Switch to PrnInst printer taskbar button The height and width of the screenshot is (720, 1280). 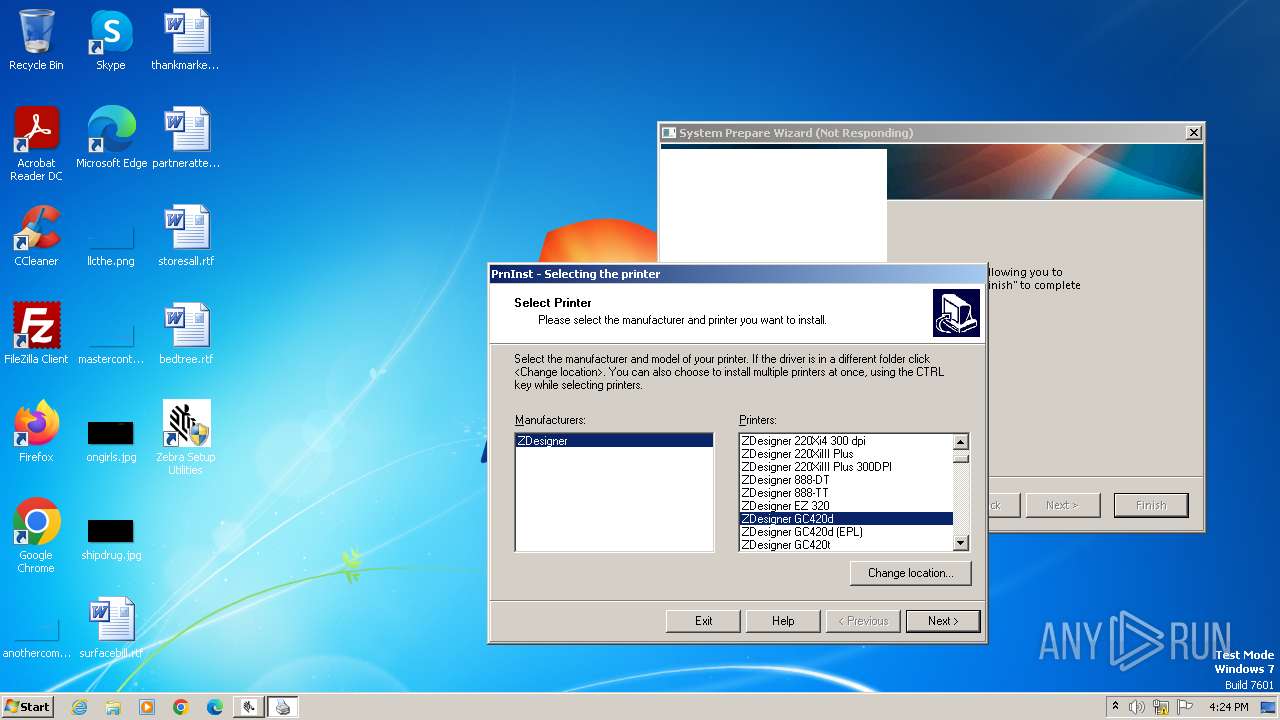point(283,707)
